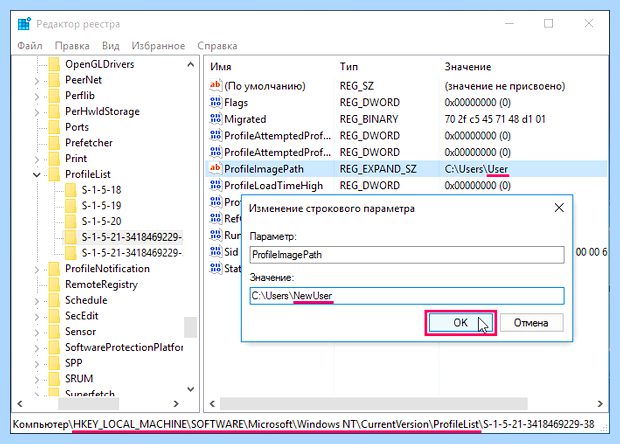Select the PerHwIdStorage folder icon
This screenshot has height=444, width=620.
pos(54,111)
